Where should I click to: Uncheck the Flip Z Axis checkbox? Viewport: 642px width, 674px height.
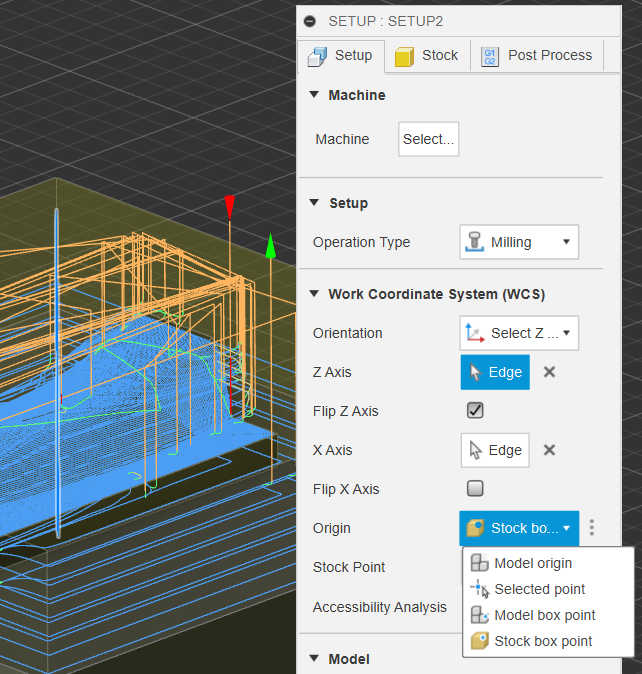pyautogui.click(x=476, y=411)
